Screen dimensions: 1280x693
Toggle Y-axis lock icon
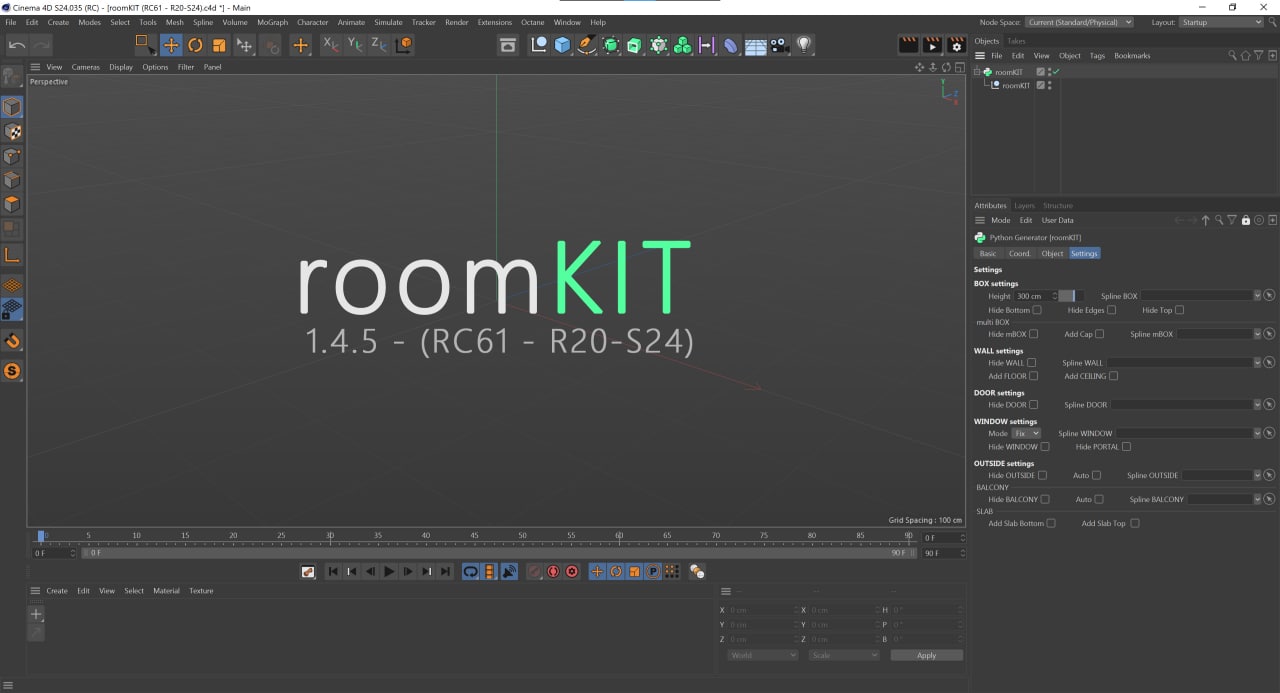pos(355,45)
